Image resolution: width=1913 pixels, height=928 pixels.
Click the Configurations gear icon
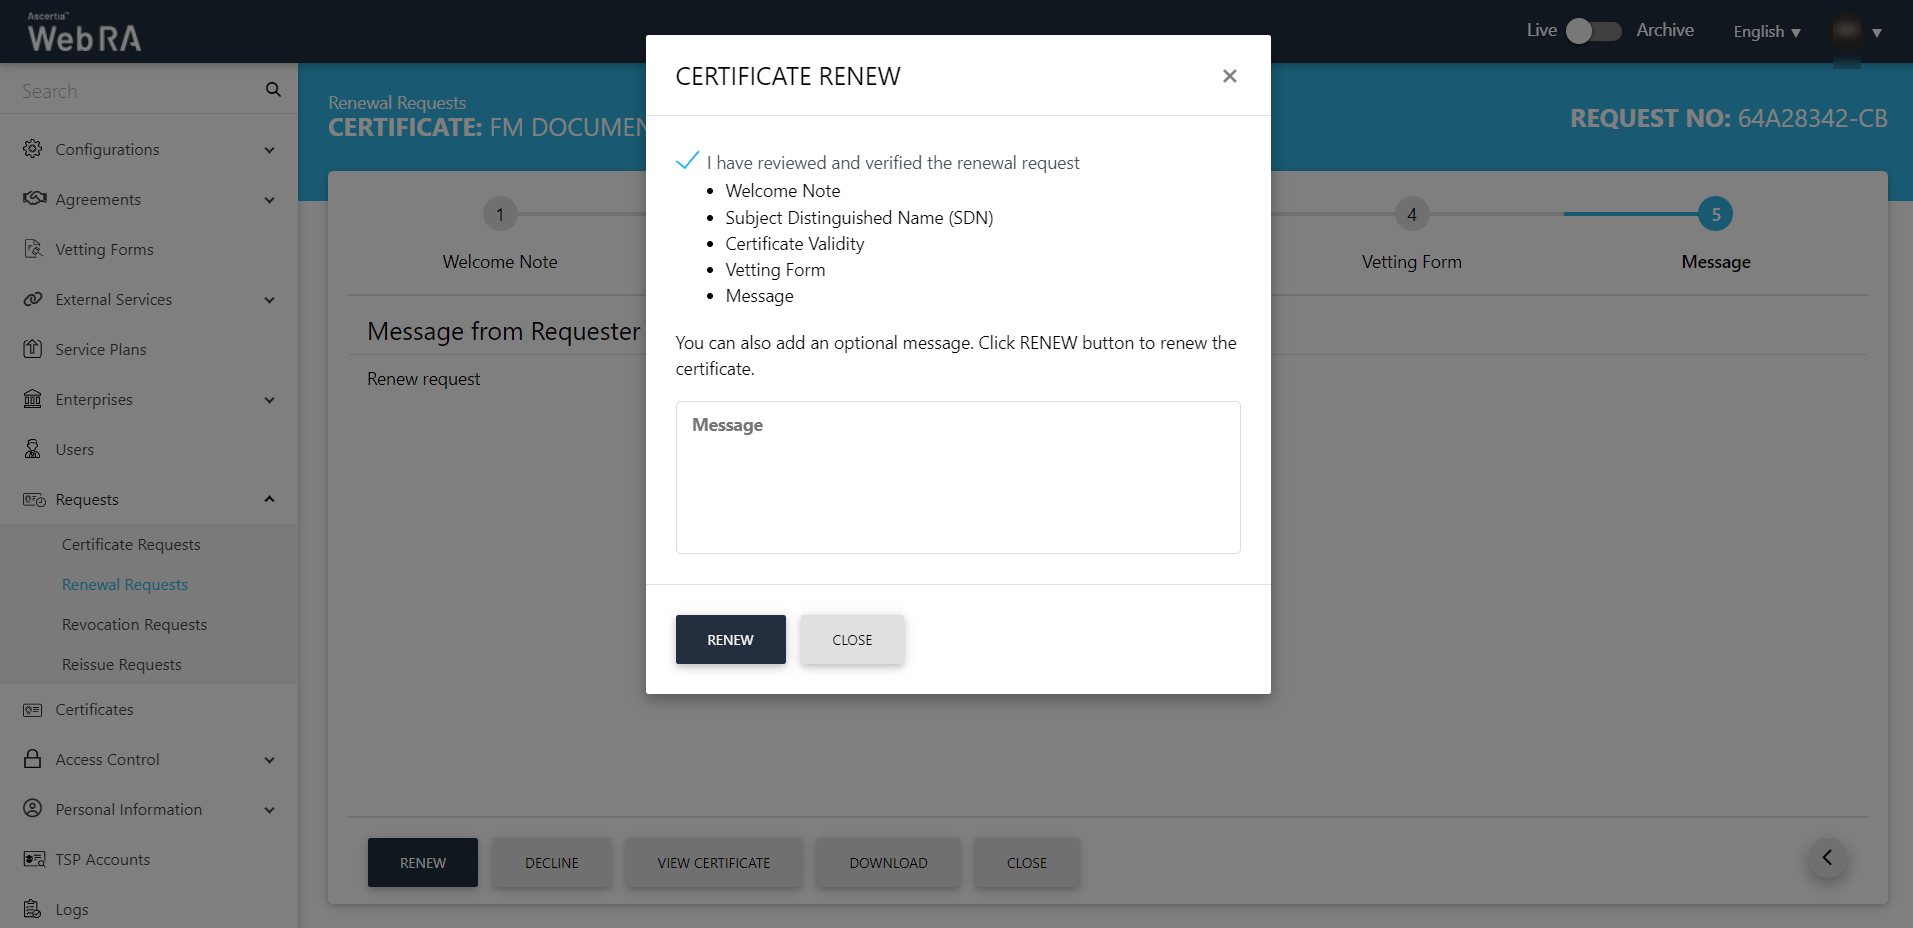pyautogui.click(x=33, y=149)
